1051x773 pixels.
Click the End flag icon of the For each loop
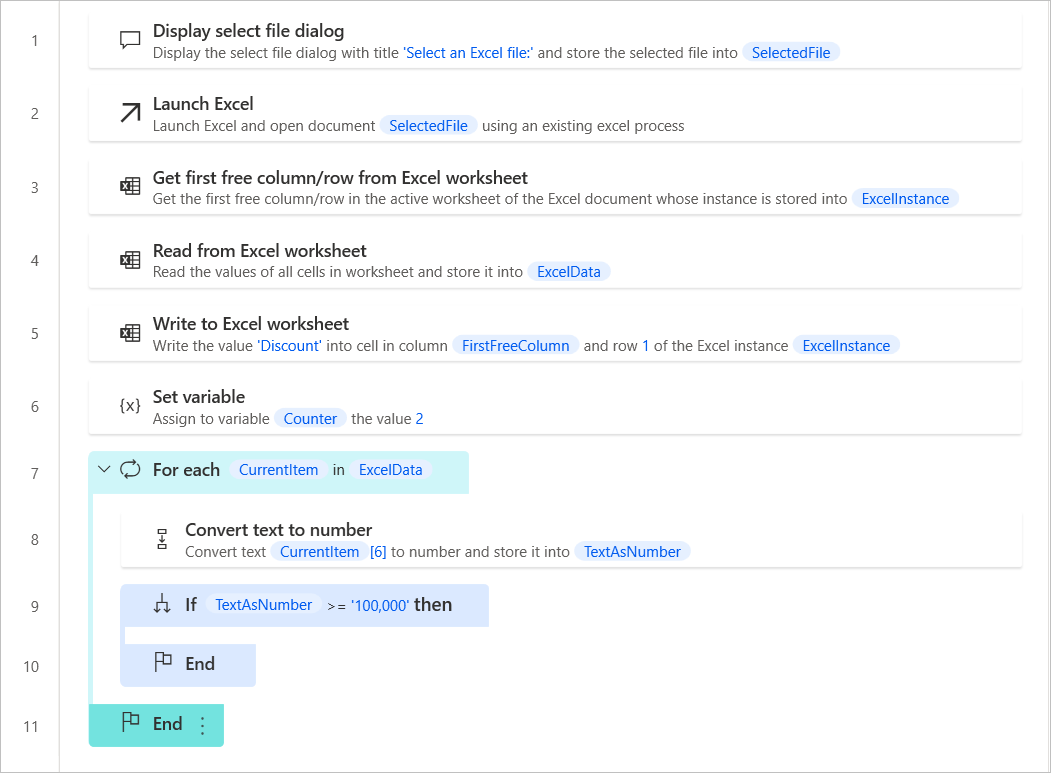tap(130, 722)
